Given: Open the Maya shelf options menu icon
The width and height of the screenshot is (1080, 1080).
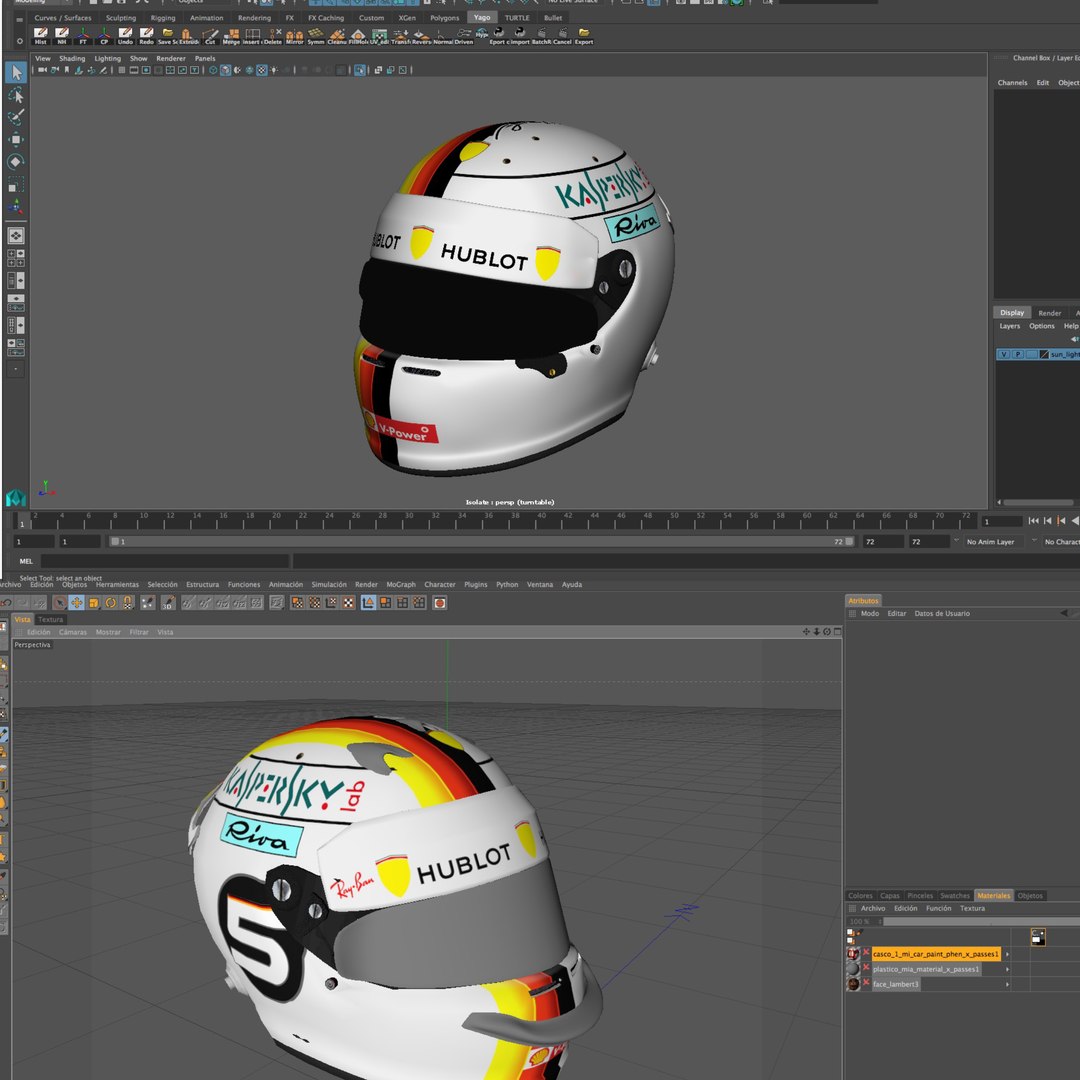Looking at the screenshot, I should coord(19,41).
